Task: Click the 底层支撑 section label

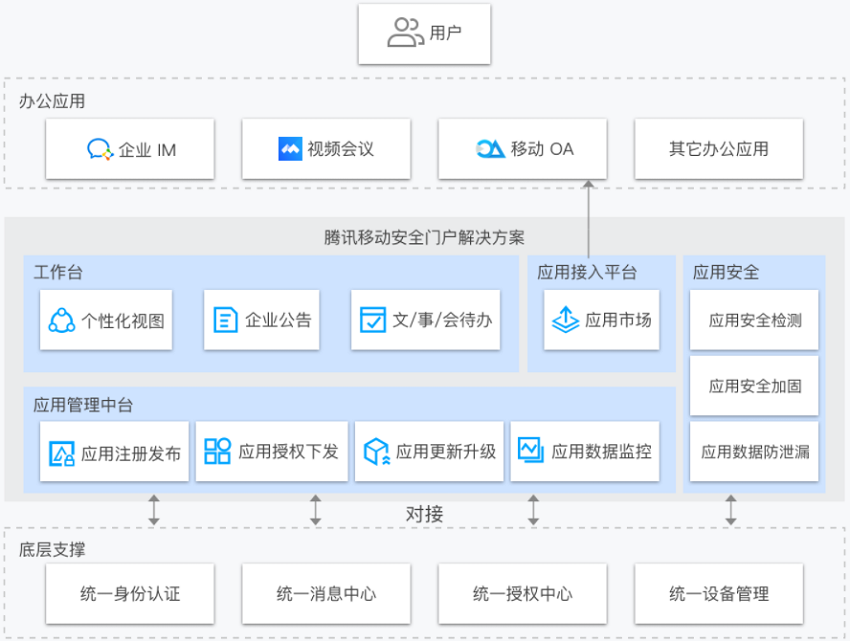Action: (52, 549)
